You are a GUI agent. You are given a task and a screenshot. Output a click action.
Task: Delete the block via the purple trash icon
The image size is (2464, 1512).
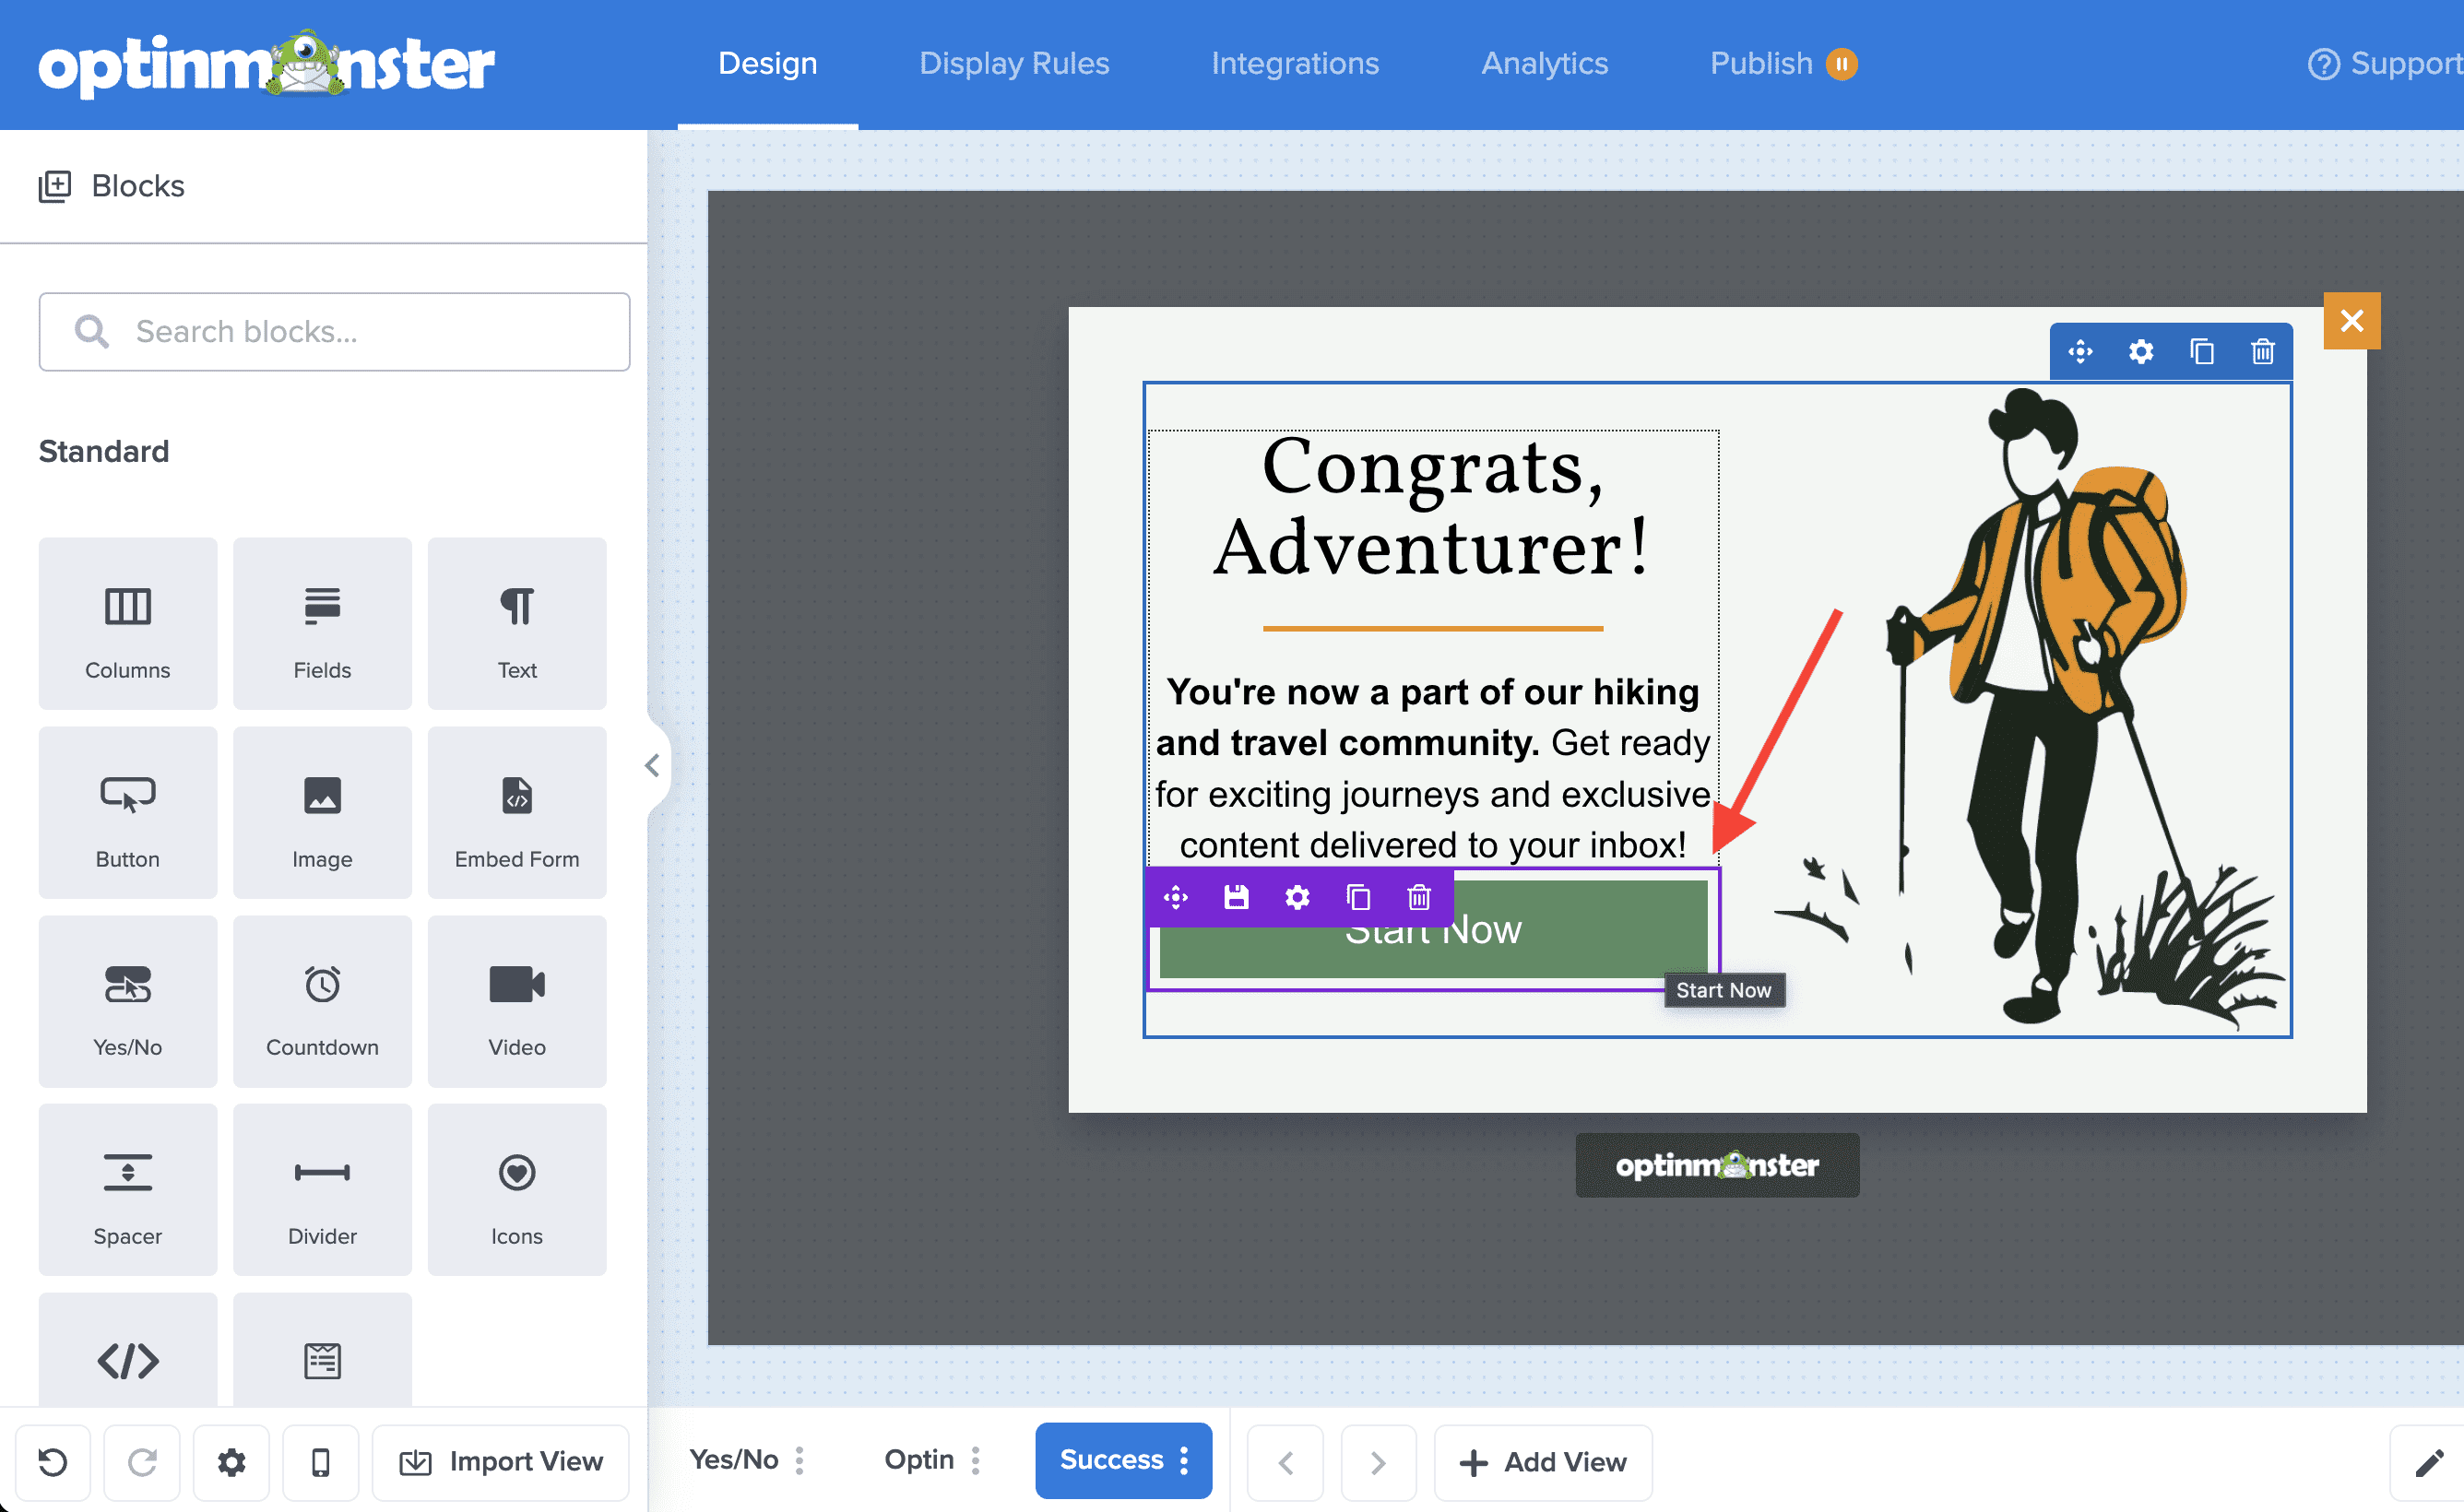[x=1418, y=897]
